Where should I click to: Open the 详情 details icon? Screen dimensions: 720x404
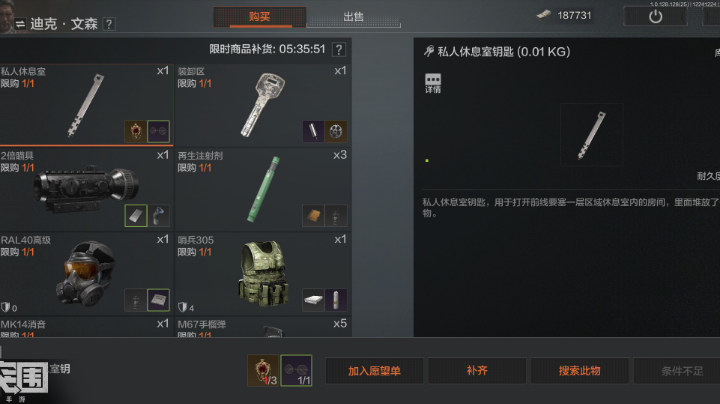point(433,84)
